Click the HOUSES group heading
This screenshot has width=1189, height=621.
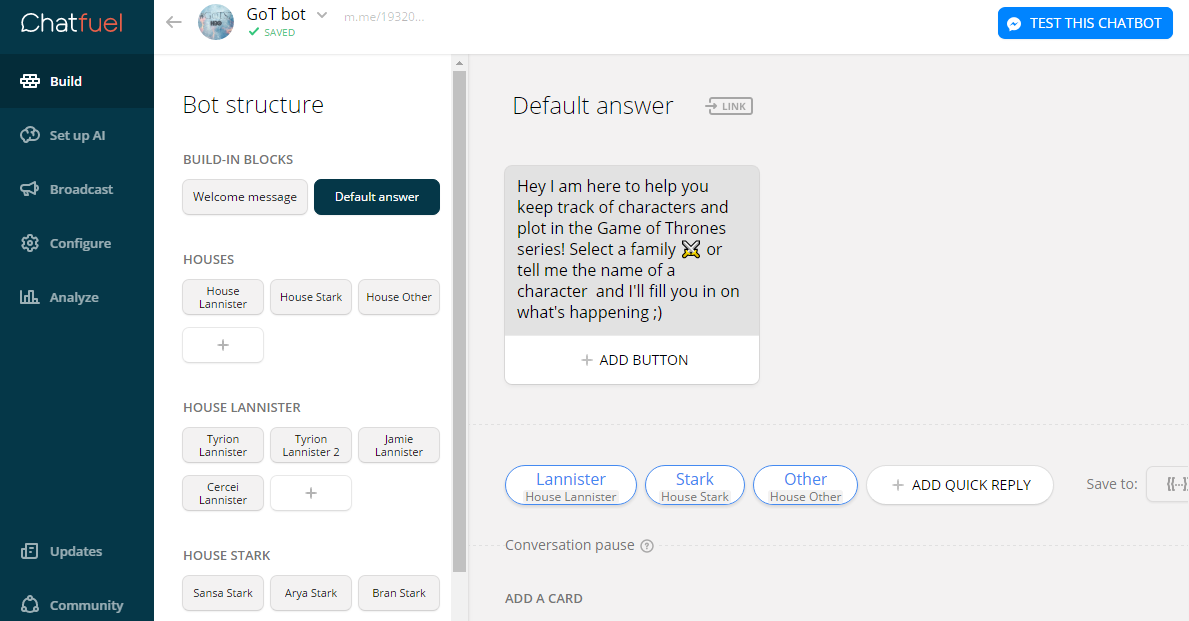coord(209,259)
